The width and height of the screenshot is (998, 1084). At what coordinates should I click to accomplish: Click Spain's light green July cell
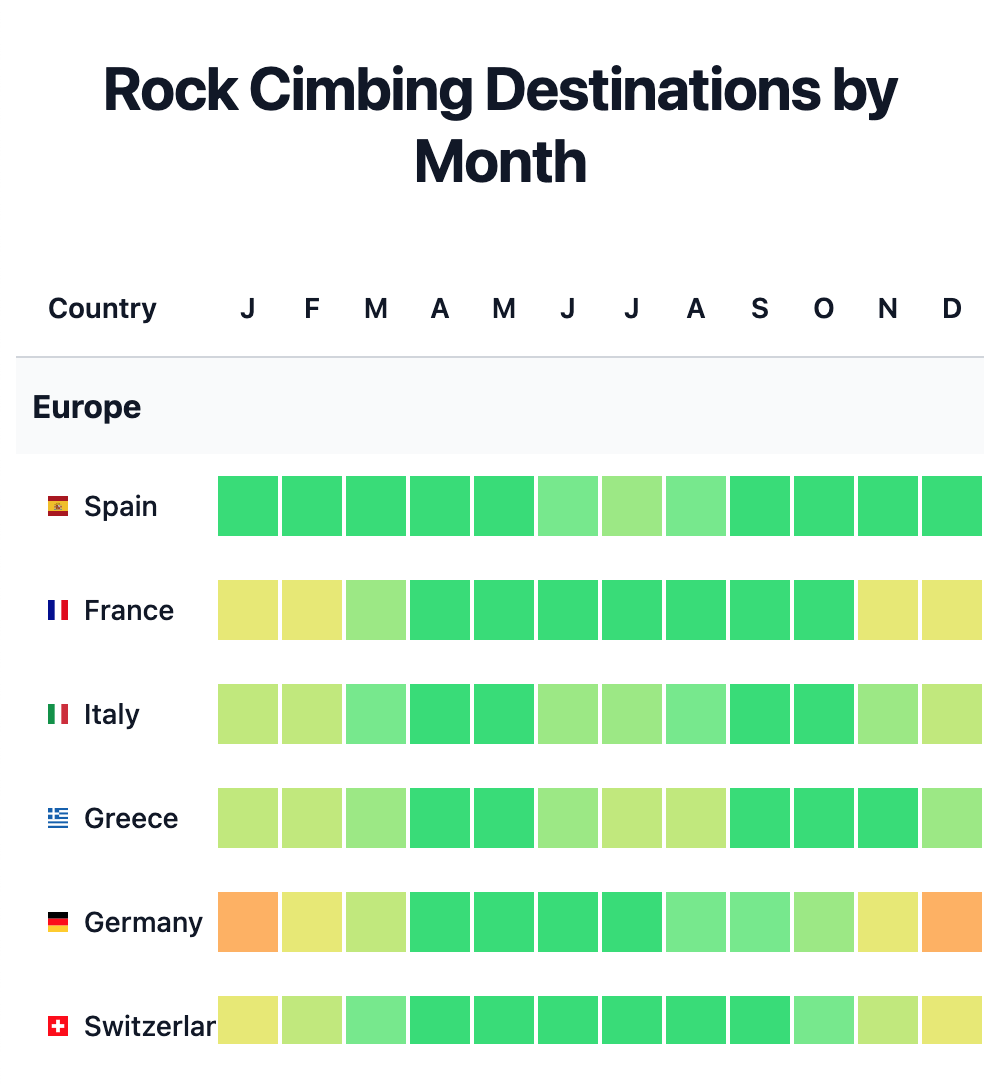tap(631, 506)
